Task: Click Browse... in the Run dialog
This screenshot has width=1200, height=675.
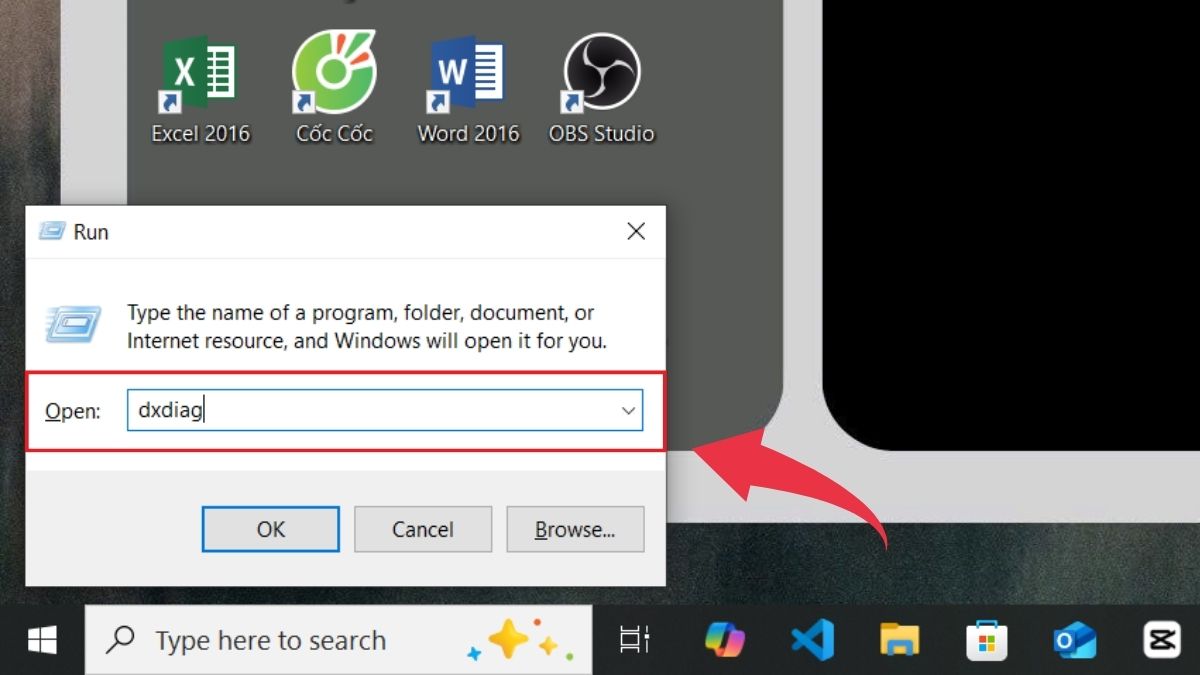Action: point(575,529)
